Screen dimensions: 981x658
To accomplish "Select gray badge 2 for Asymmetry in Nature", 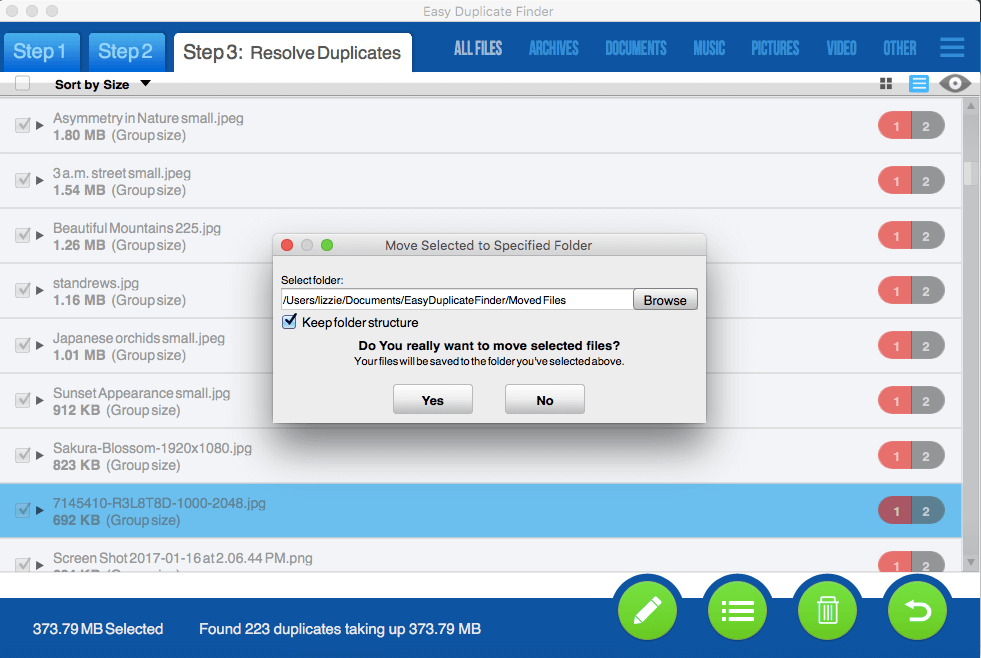I will click(x=928, y=126).
